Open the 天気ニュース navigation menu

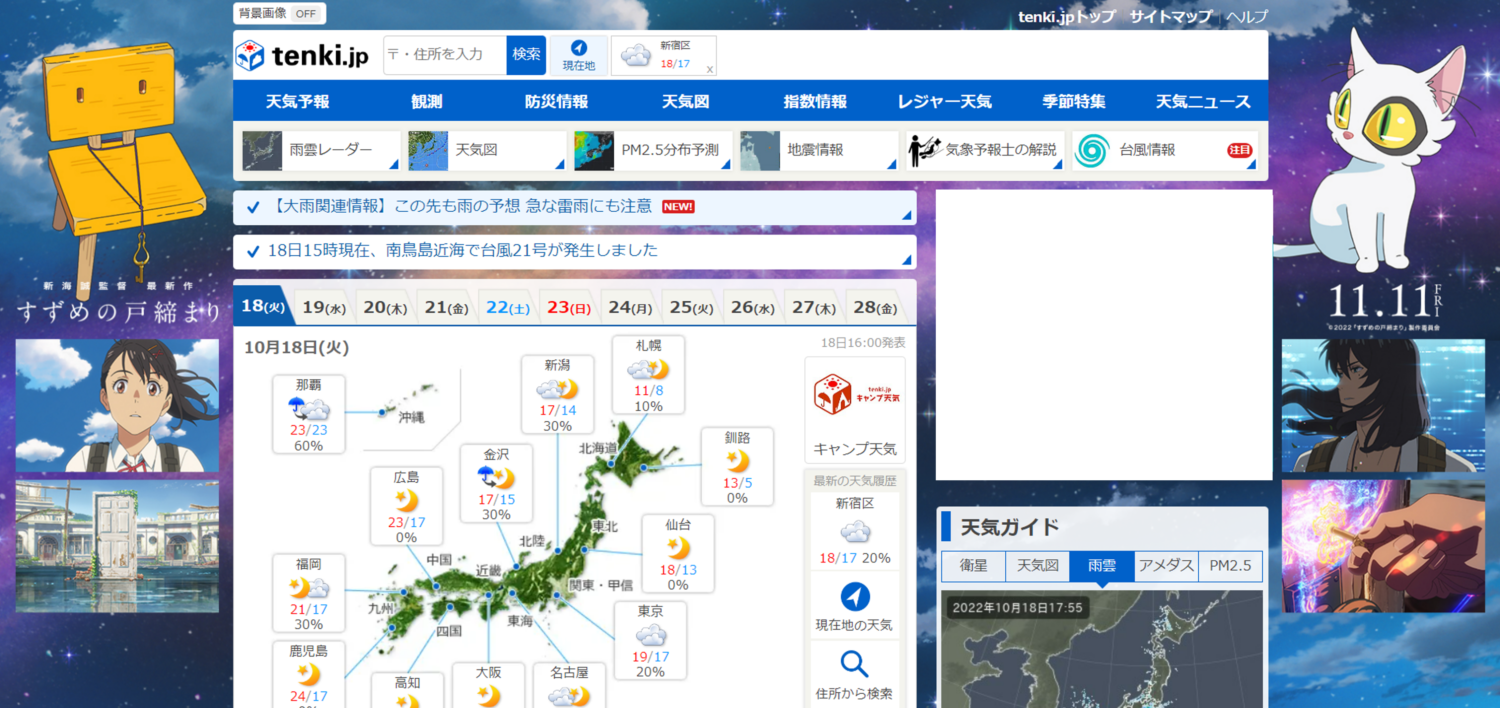[1203, 101]
